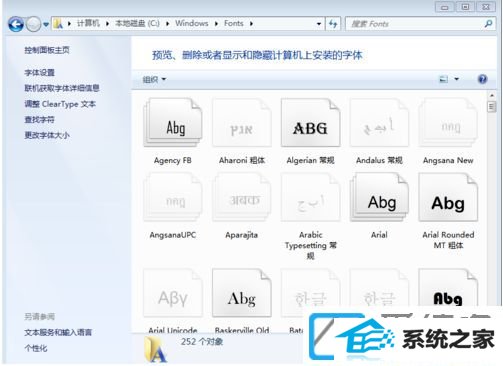Screen dimensions: 503x366
Task: Open the recent pages dropdown arrow
Action: pos(46,24)
